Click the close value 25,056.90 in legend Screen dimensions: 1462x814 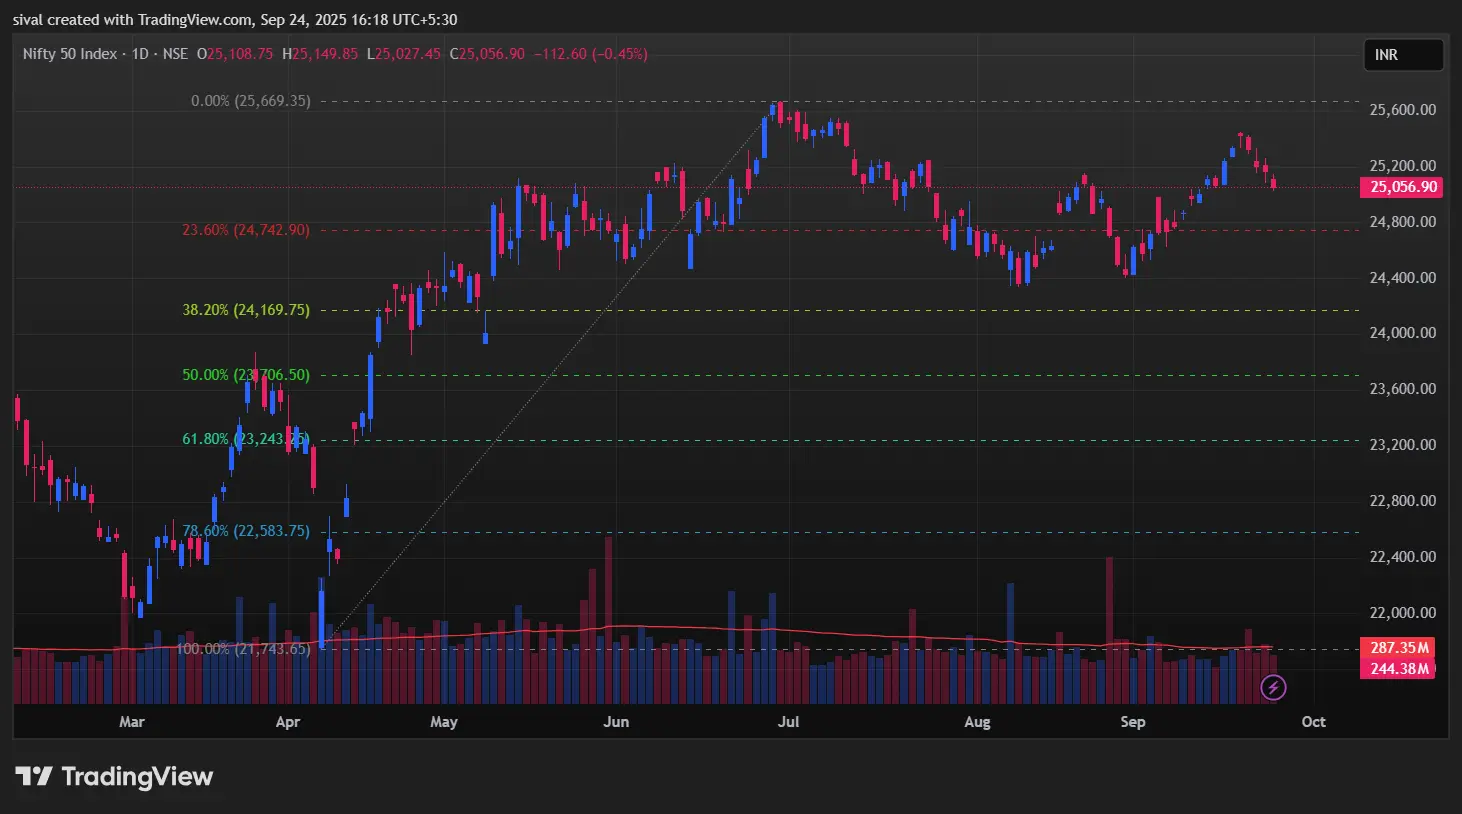pos(492,54)
